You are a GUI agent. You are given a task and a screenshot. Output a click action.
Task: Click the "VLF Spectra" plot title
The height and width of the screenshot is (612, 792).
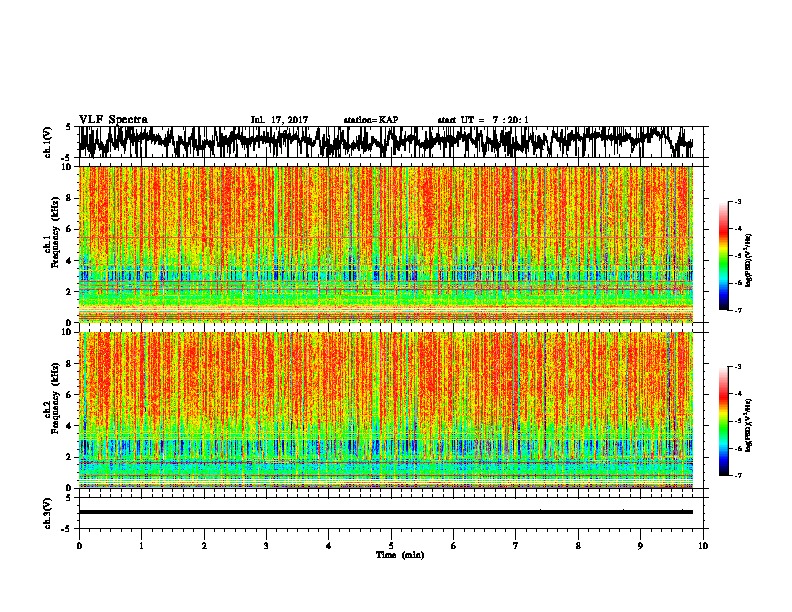tap(113, 120)
